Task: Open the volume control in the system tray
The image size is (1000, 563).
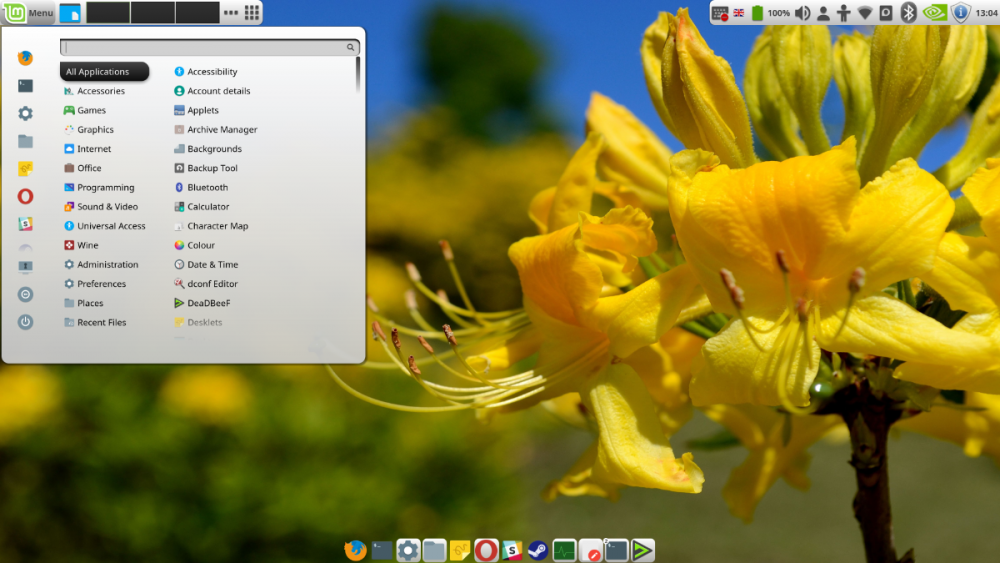Action: 805,13
